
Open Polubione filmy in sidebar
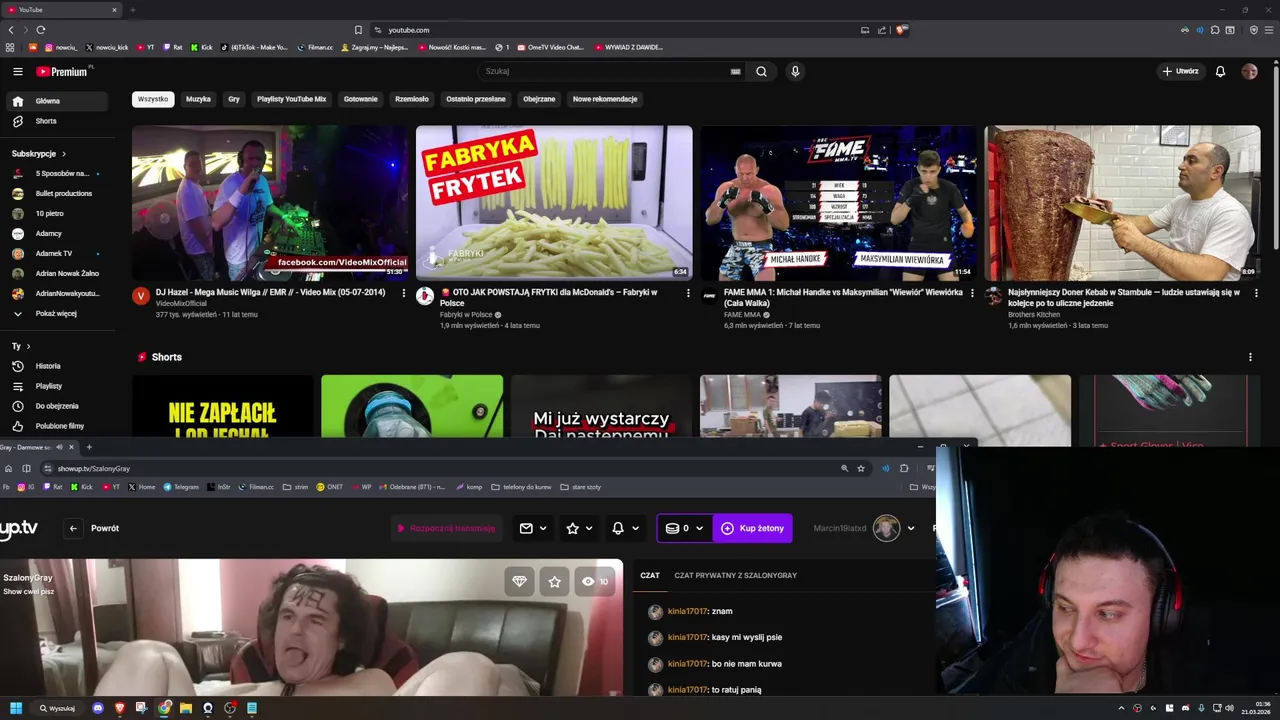[57, 426]
